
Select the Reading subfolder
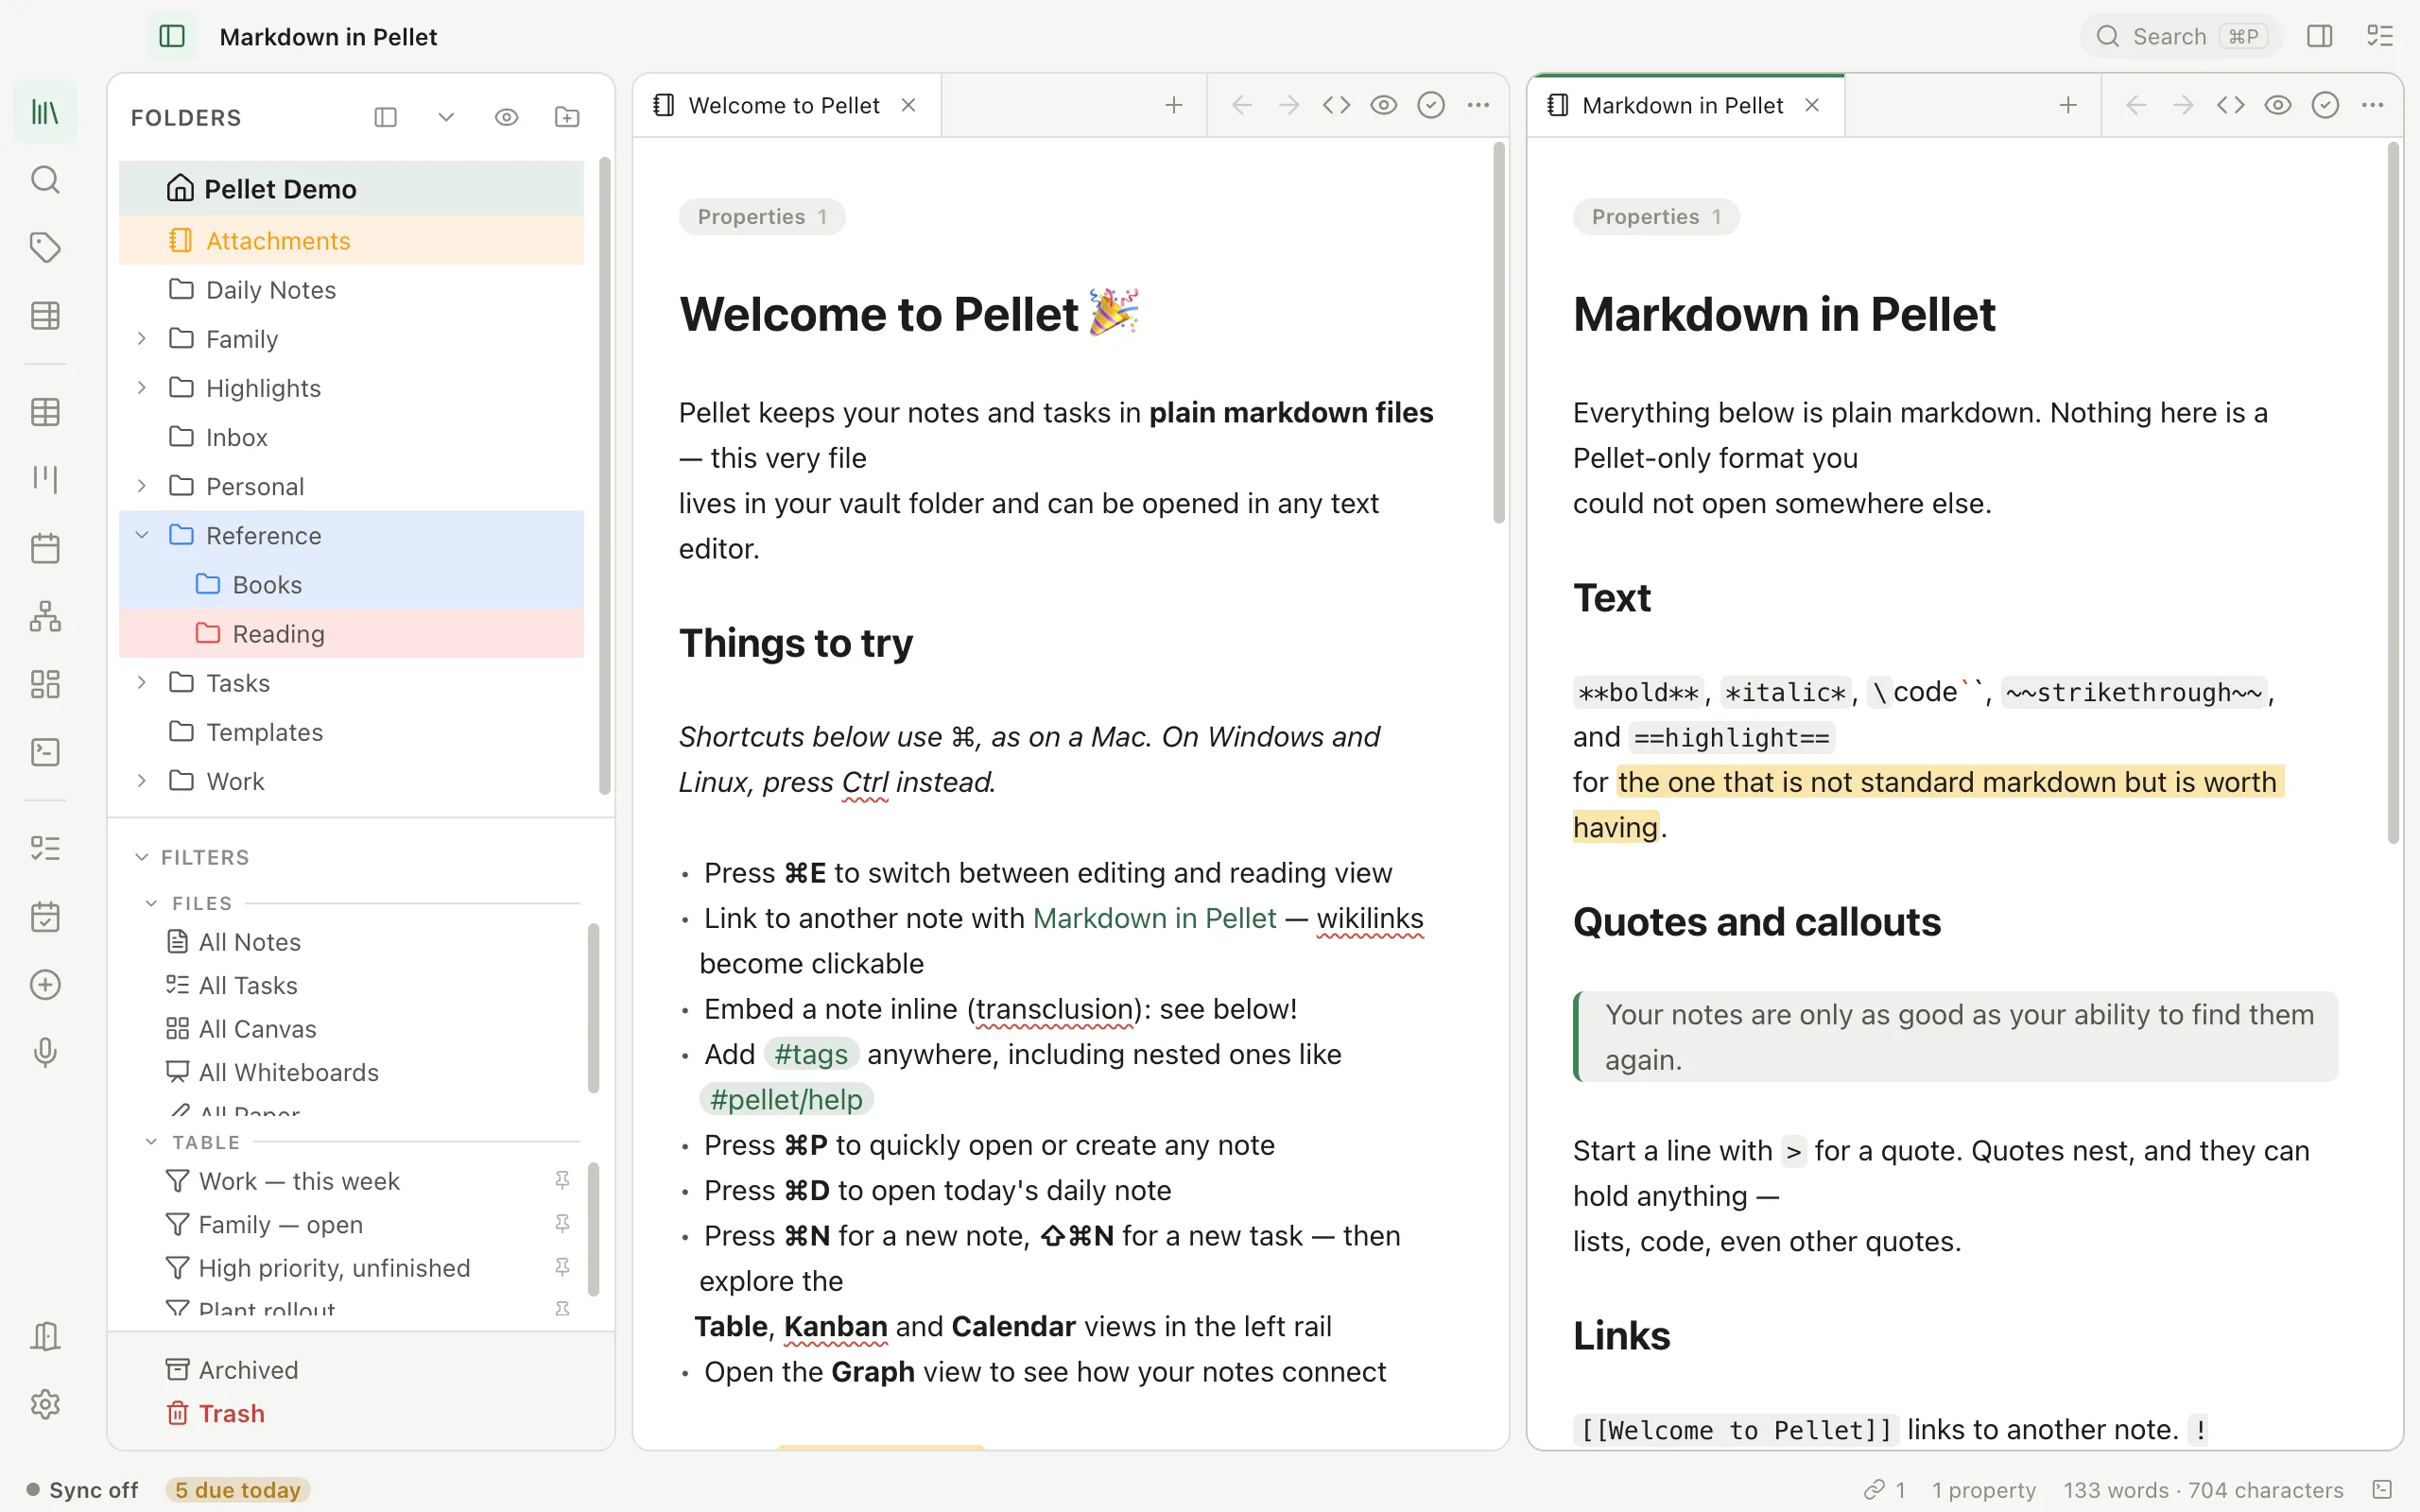[x=351, y=634]
